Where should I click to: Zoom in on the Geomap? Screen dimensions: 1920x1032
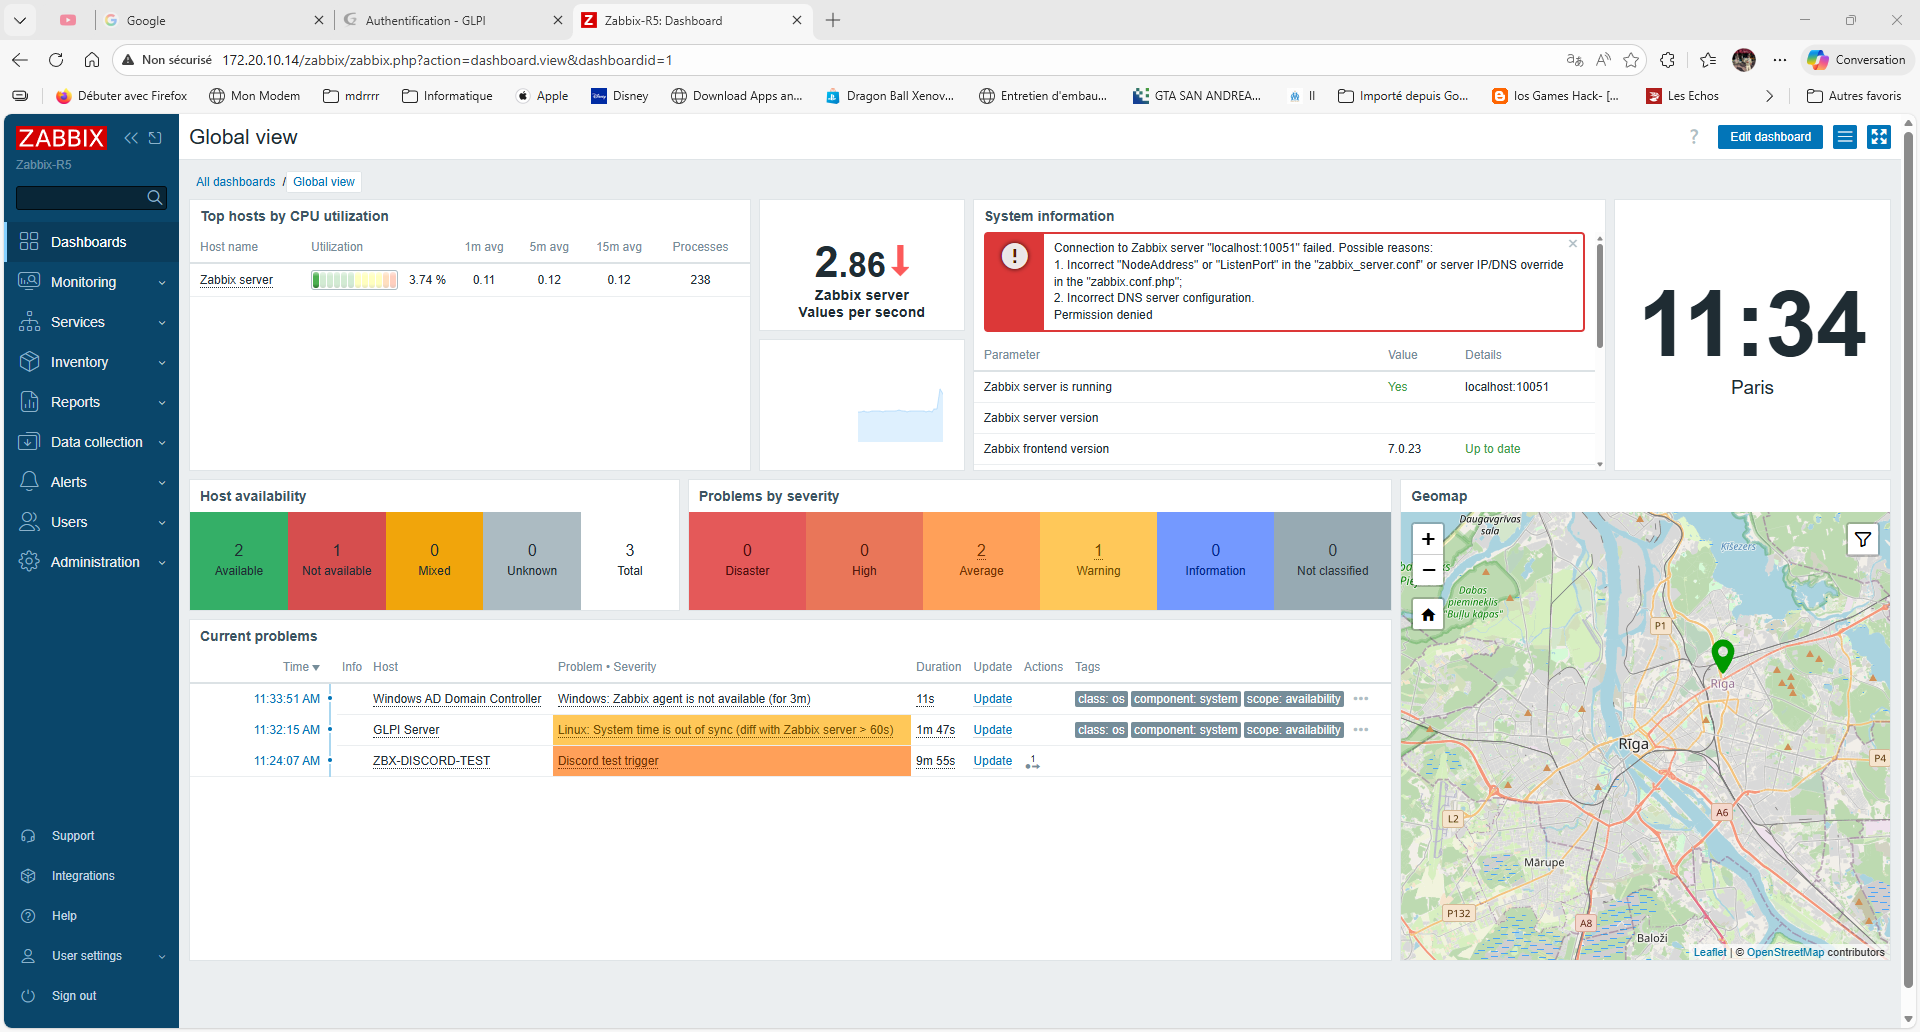[x=1427, y=538]
